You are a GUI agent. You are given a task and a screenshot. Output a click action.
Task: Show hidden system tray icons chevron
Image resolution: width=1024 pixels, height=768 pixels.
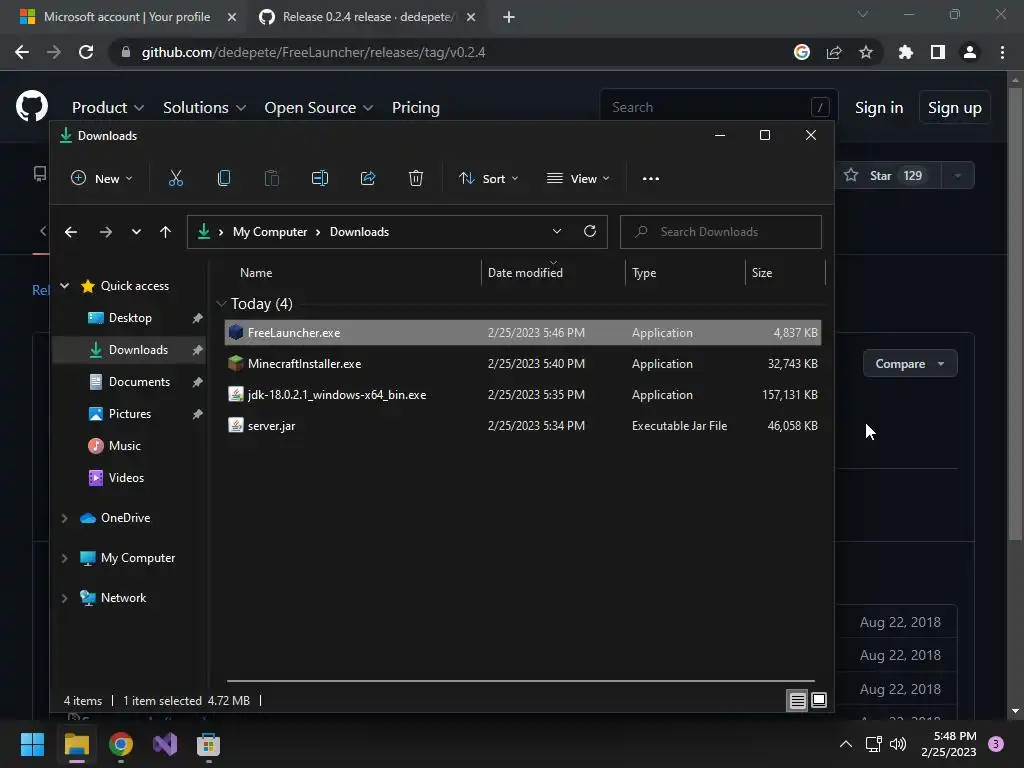pyautogui.click(x=845, y=744)
